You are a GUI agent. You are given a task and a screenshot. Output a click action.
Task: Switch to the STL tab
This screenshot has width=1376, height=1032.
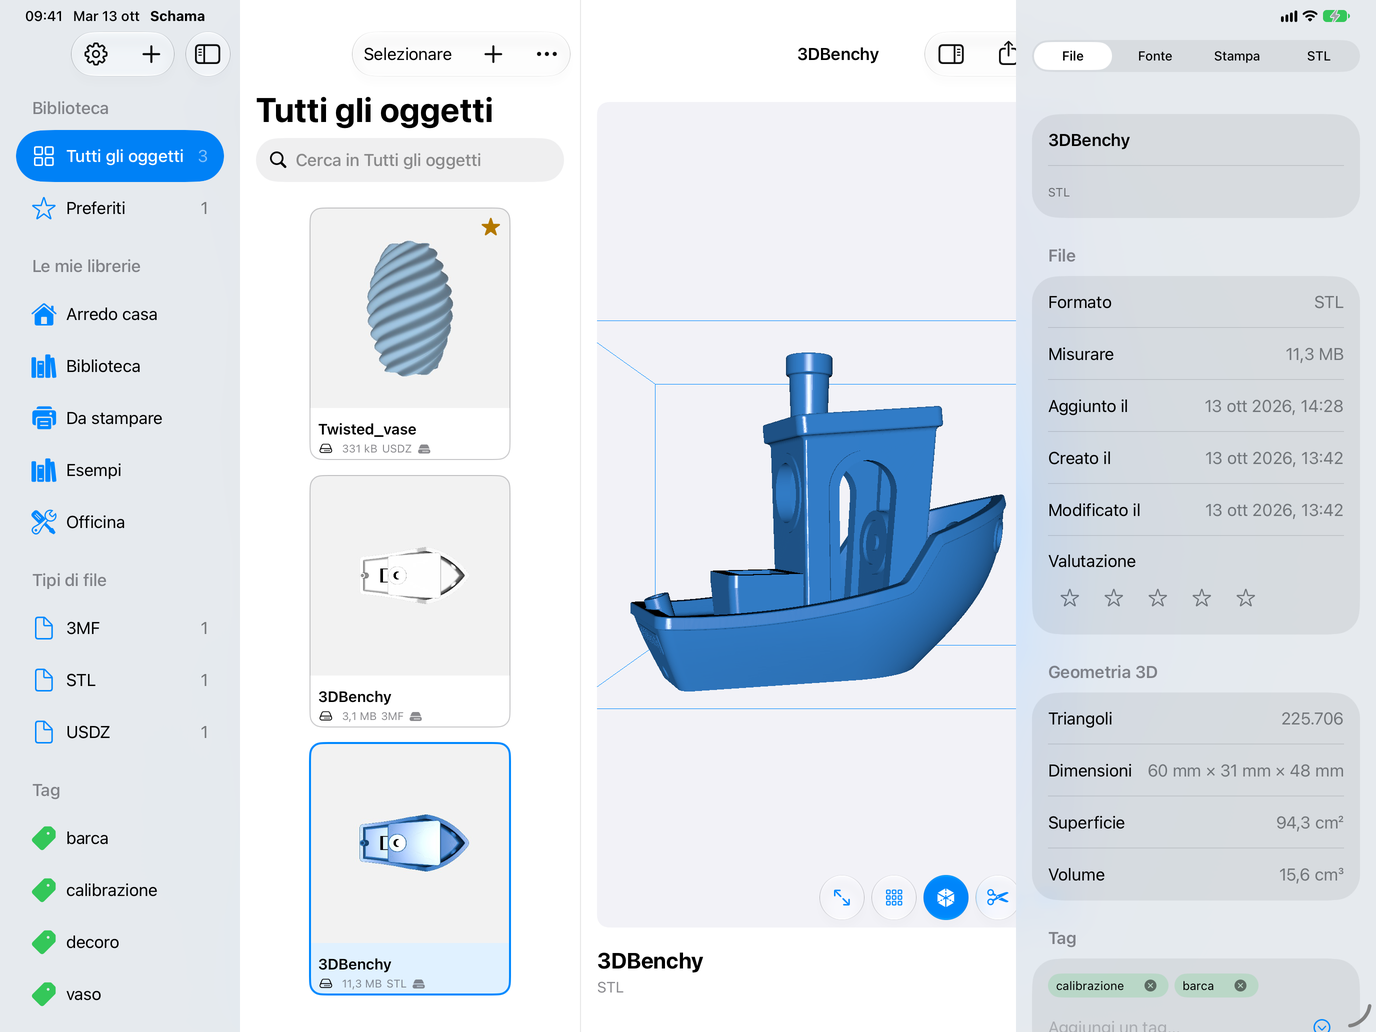pyautogui.click(x=1319, y=56)
